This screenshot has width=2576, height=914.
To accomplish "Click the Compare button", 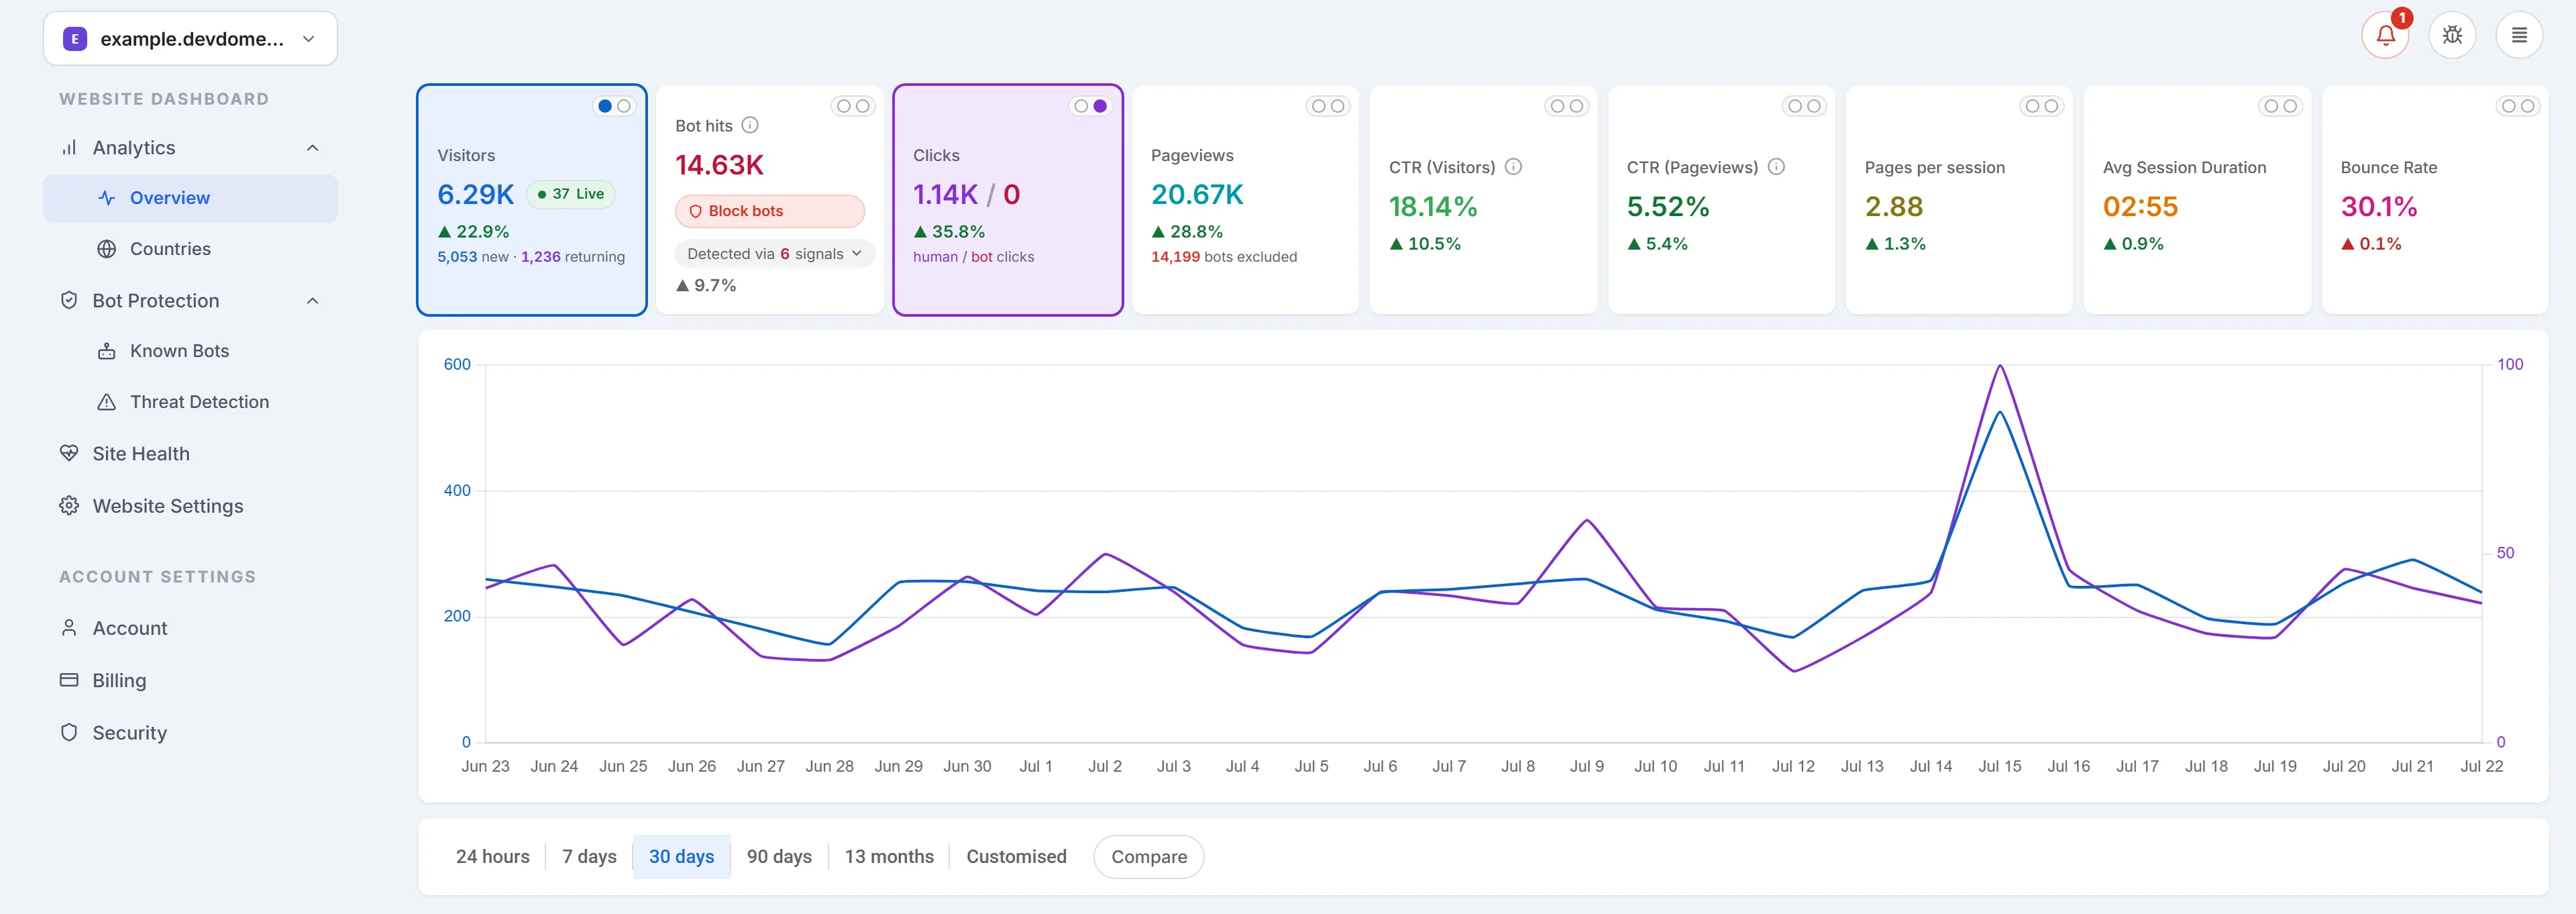I will pyautogui.click(x=1148, y=857).
